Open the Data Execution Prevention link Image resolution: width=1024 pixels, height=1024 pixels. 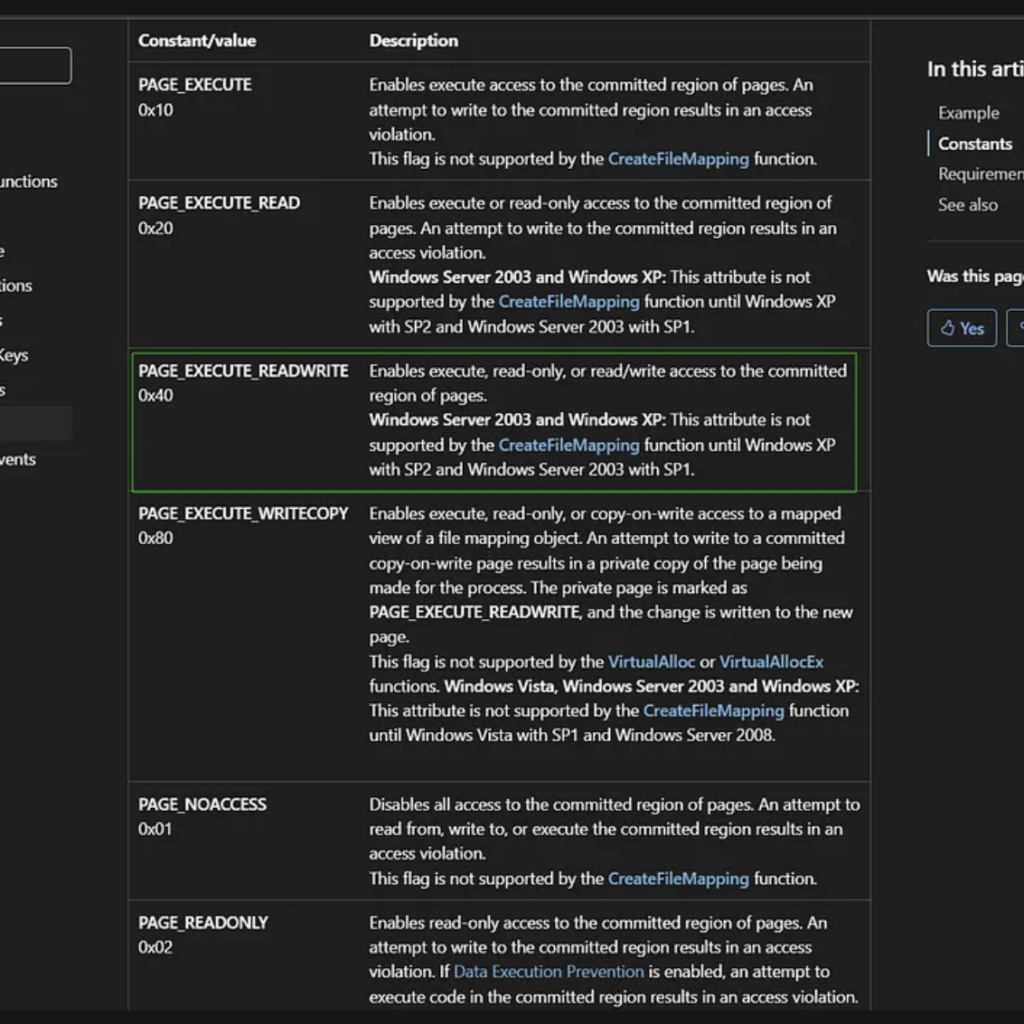(x=548, y=972)
